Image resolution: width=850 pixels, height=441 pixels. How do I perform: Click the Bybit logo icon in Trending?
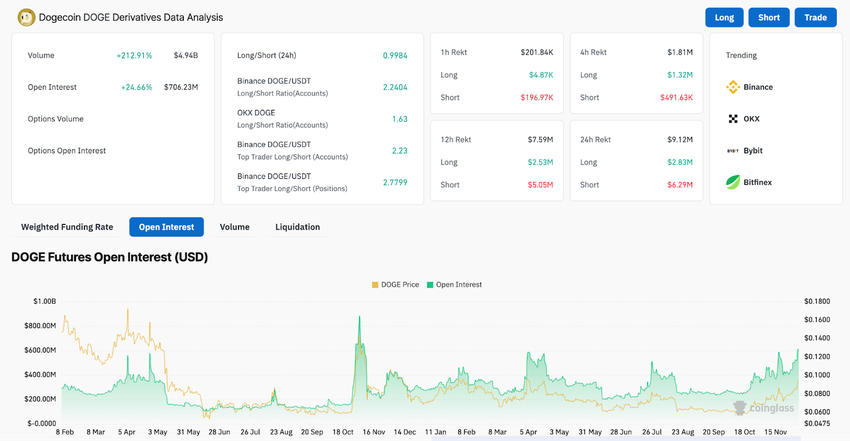tap(733, 151)
